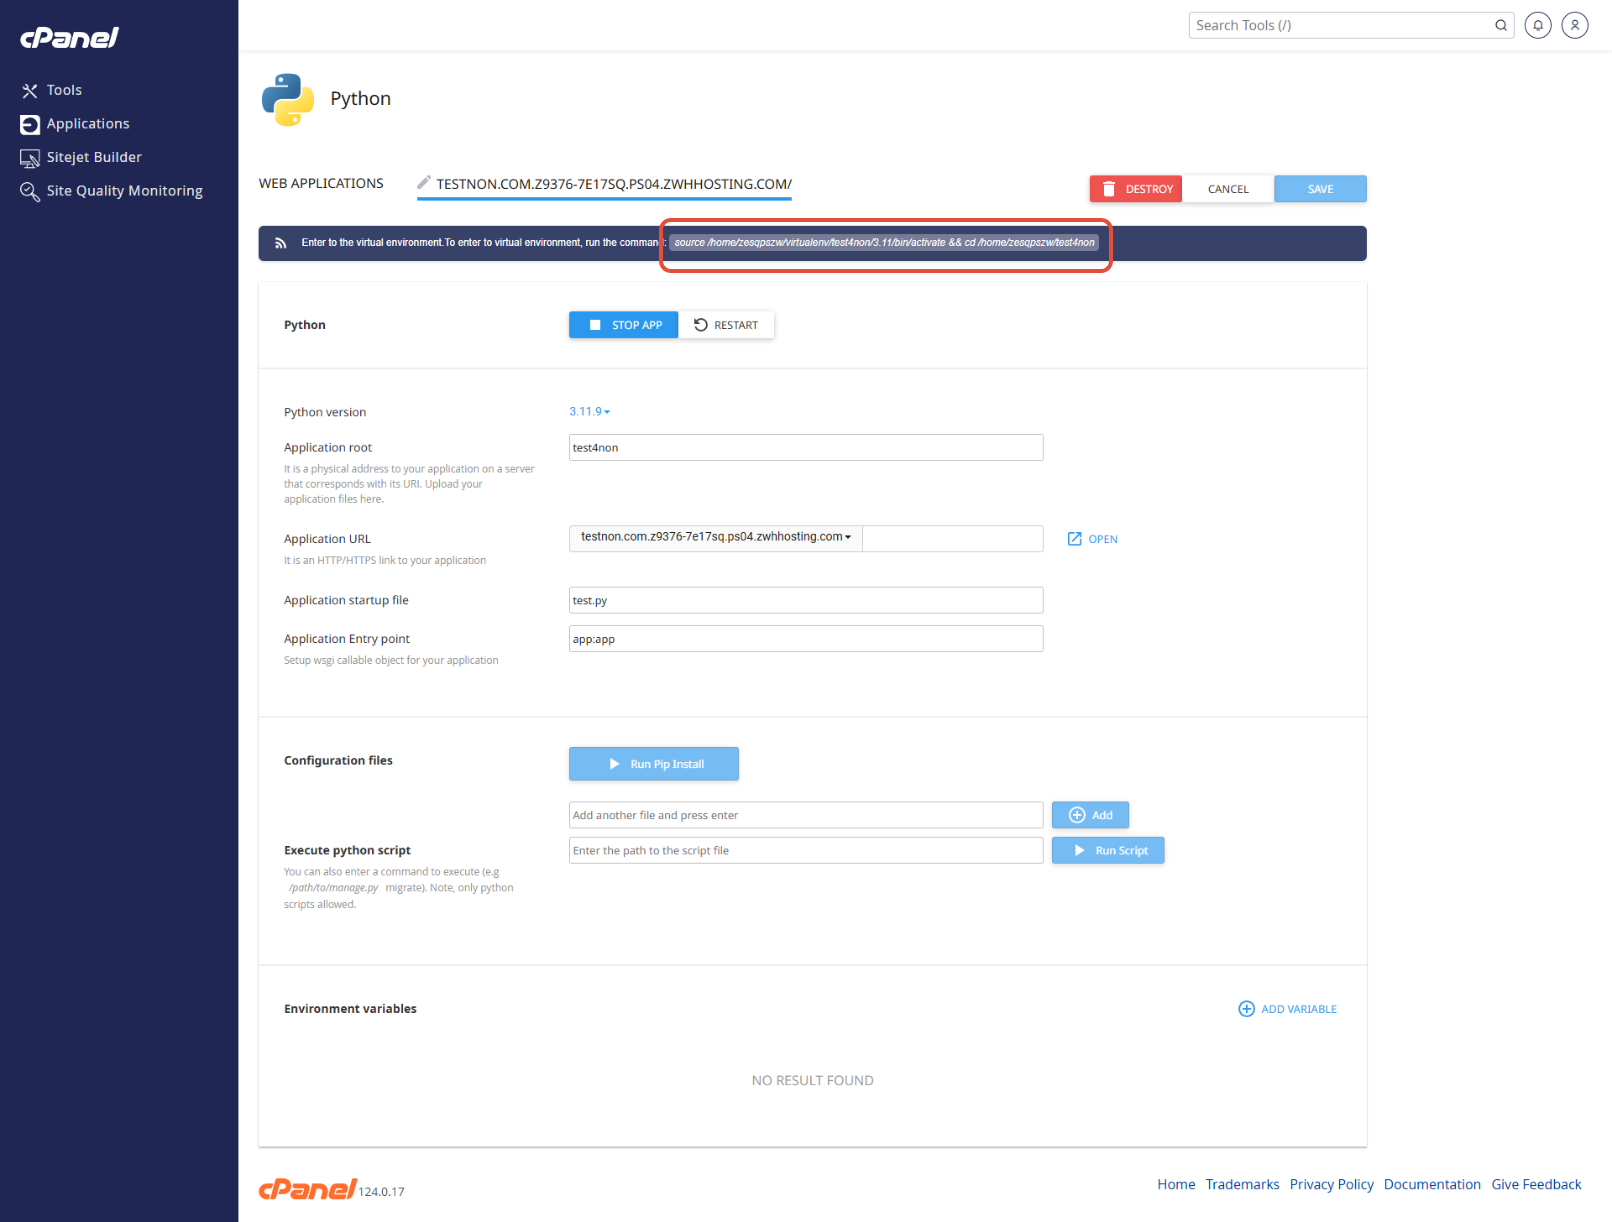Open Sitejet Builder in sidebar
The width and height of the screenshot is (1612, 1222).
tap(94, 157)
